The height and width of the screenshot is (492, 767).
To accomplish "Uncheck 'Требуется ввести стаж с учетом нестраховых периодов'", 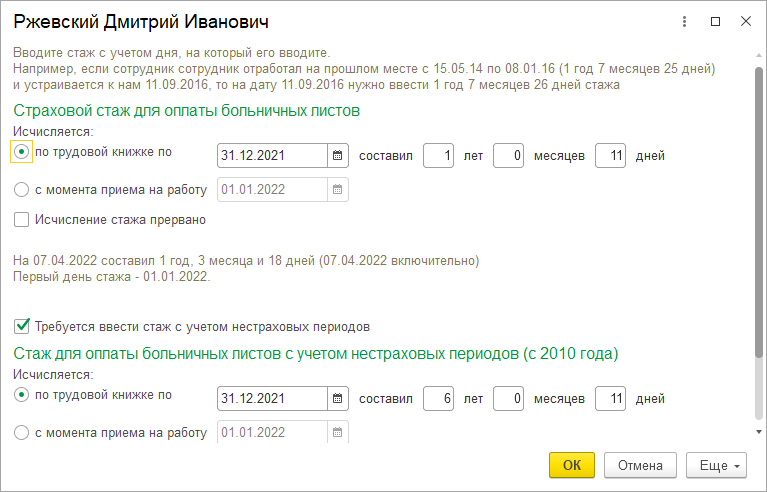I will click(22, 326).
